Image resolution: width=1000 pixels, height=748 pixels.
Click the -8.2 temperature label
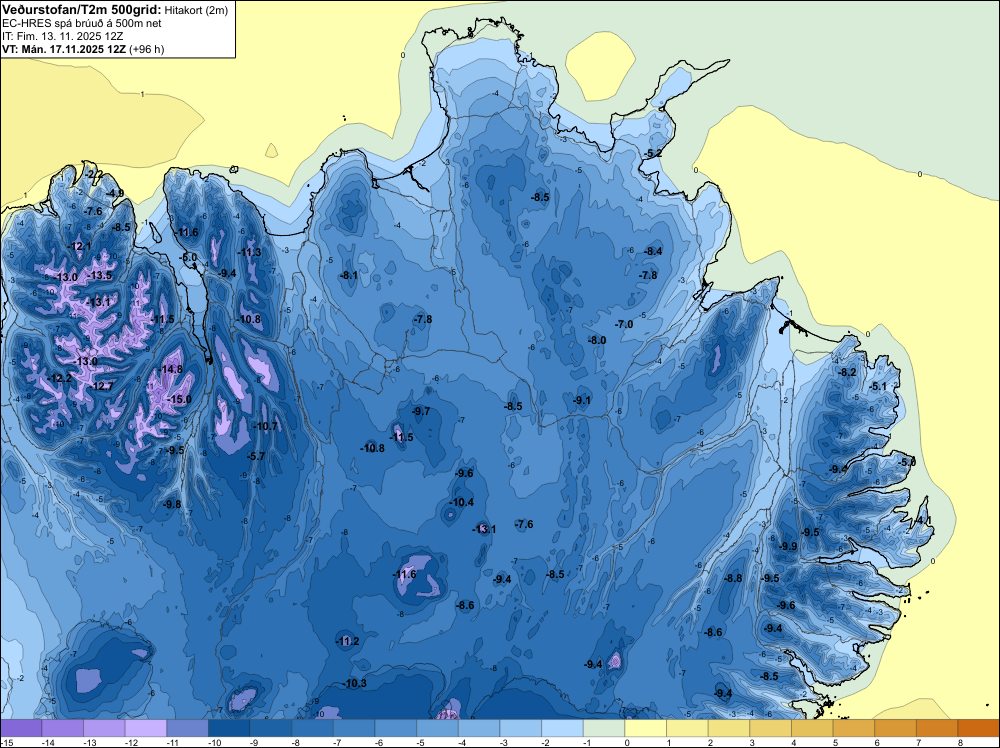click(847, 372)
